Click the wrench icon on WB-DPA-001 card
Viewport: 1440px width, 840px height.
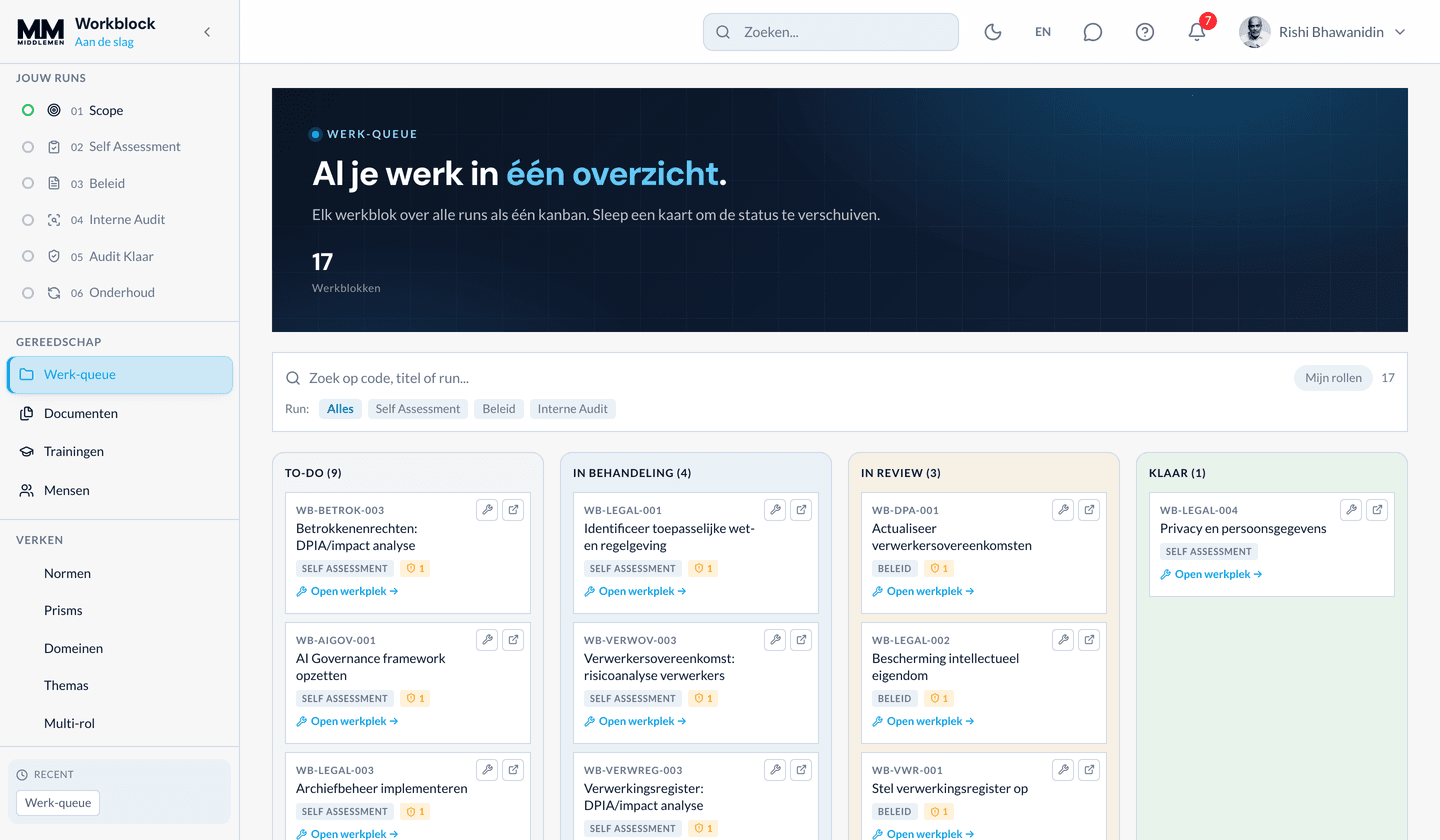click(x=1063, y=510)
